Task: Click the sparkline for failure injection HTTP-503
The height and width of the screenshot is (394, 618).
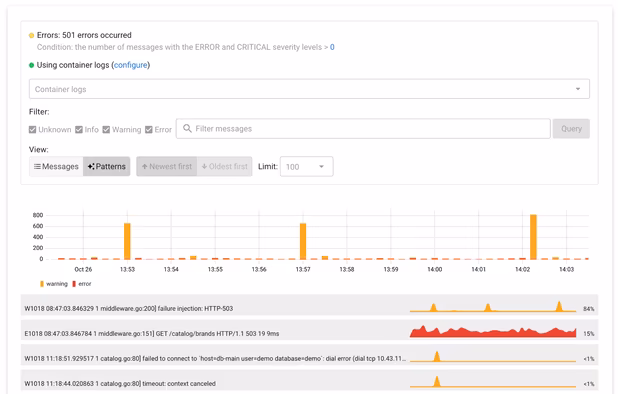Action: click(493, 307)
